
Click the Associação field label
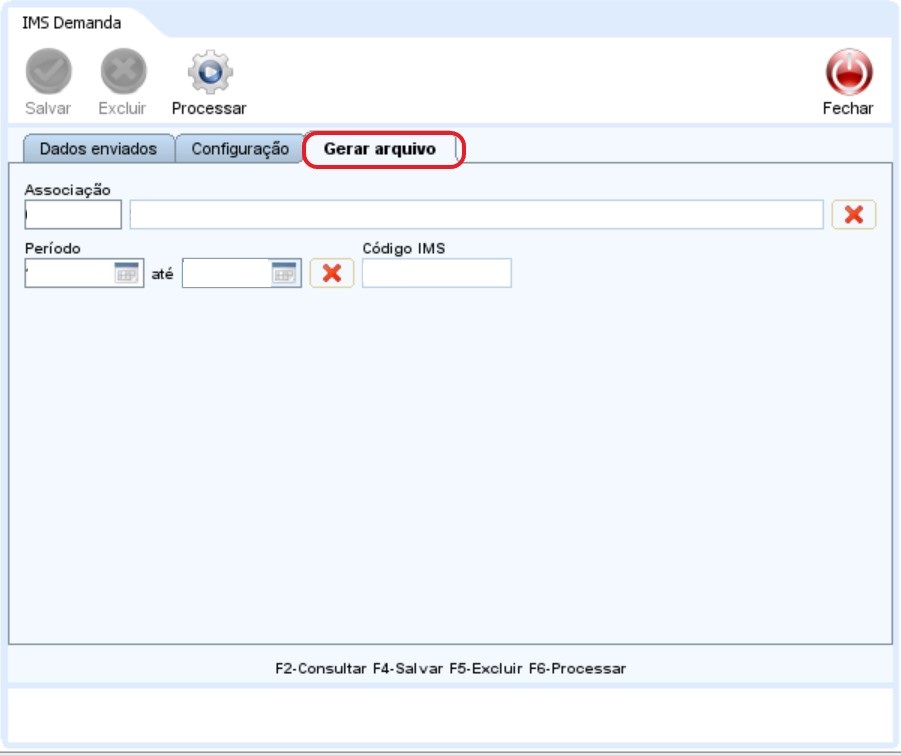coord(67,190)
